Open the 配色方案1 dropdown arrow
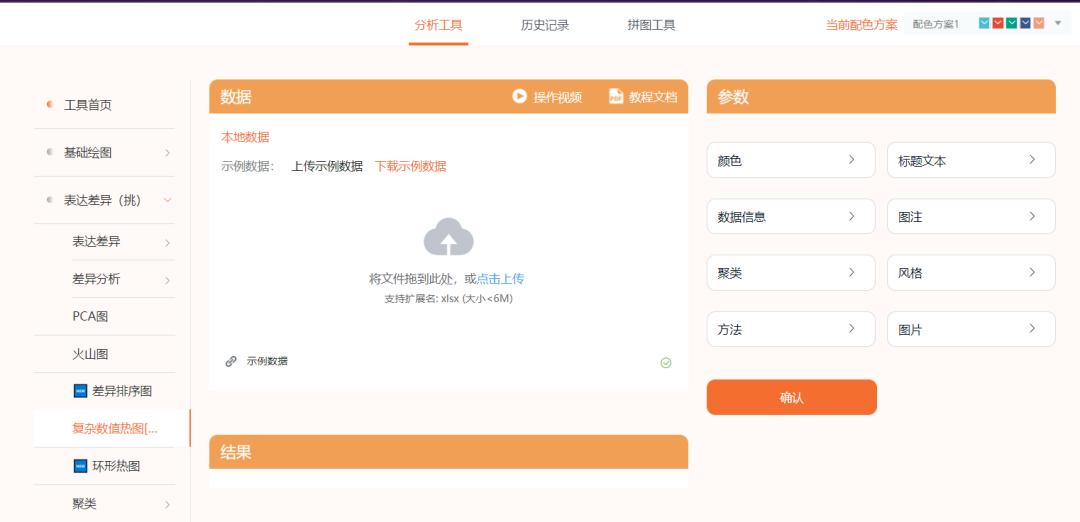Image resolution: width=1080 pixels, height=522 pixels. (x=1059, y=23)
